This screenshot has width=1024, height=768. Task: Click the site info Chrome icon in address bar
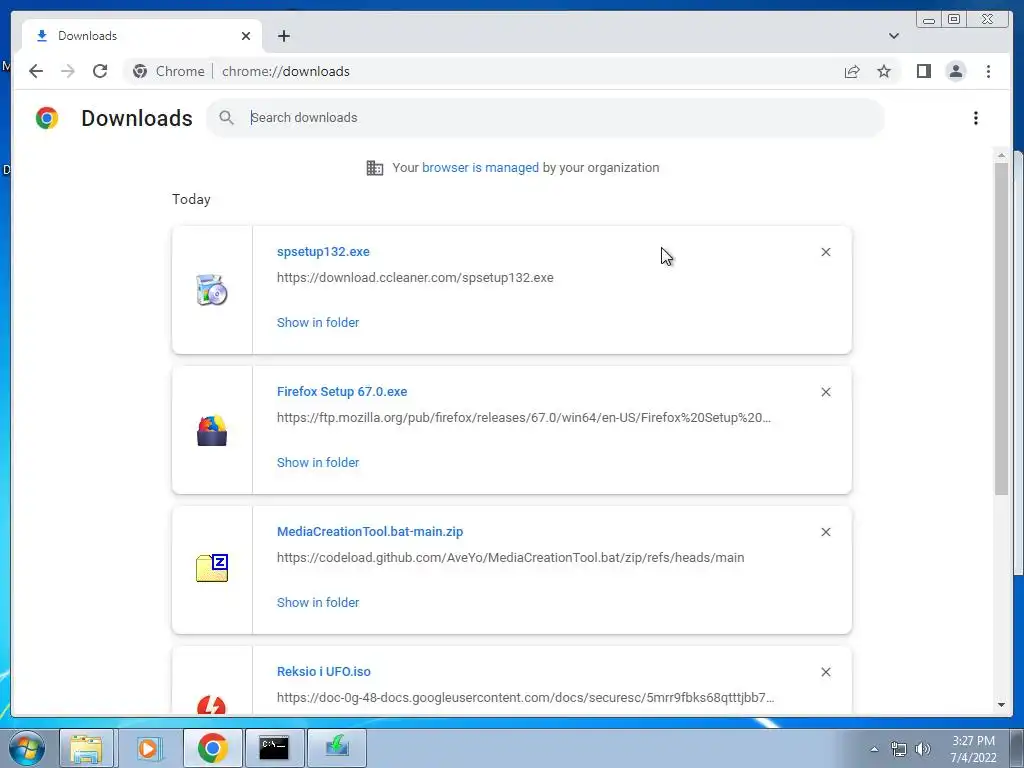(140, 71)
